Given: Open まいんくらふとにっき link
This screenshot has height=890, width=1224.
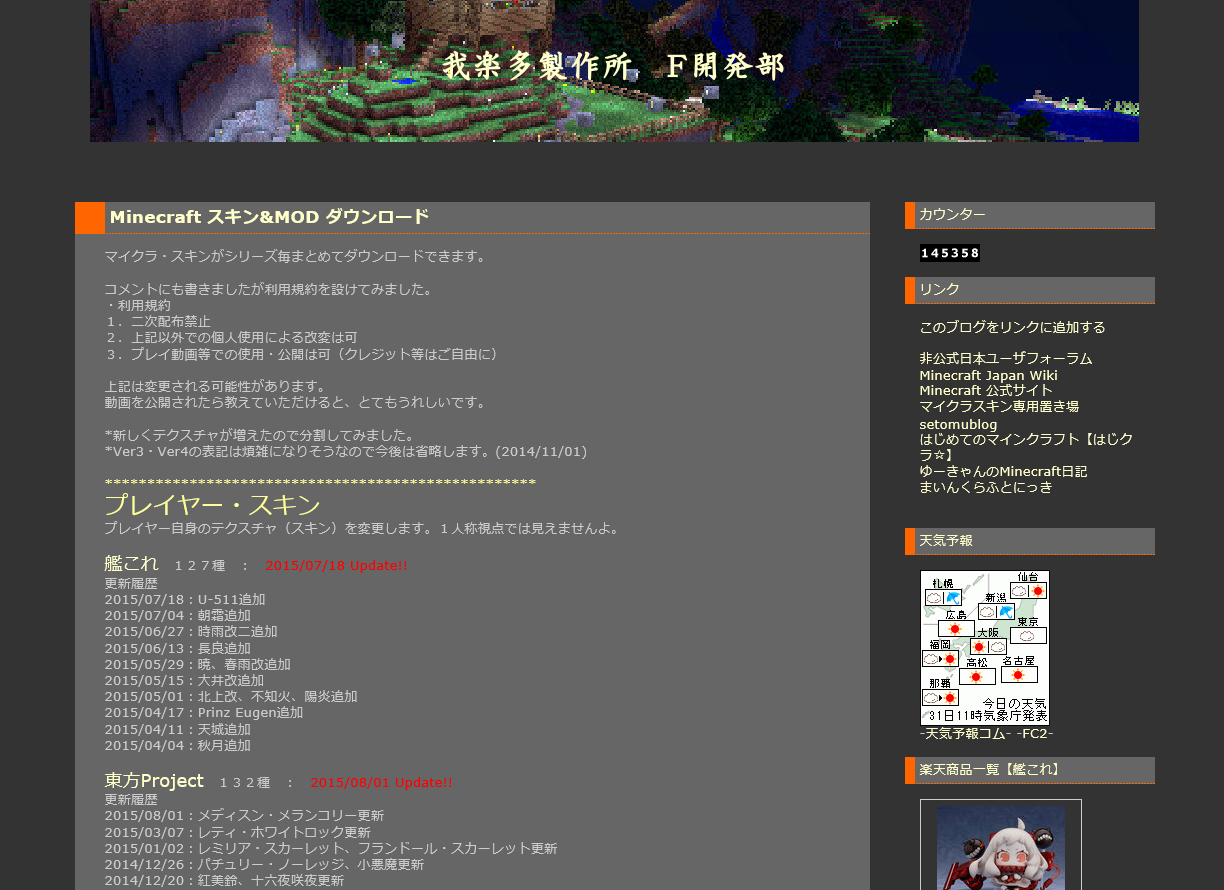Looking at the screenshot, I should pos(986,487).
